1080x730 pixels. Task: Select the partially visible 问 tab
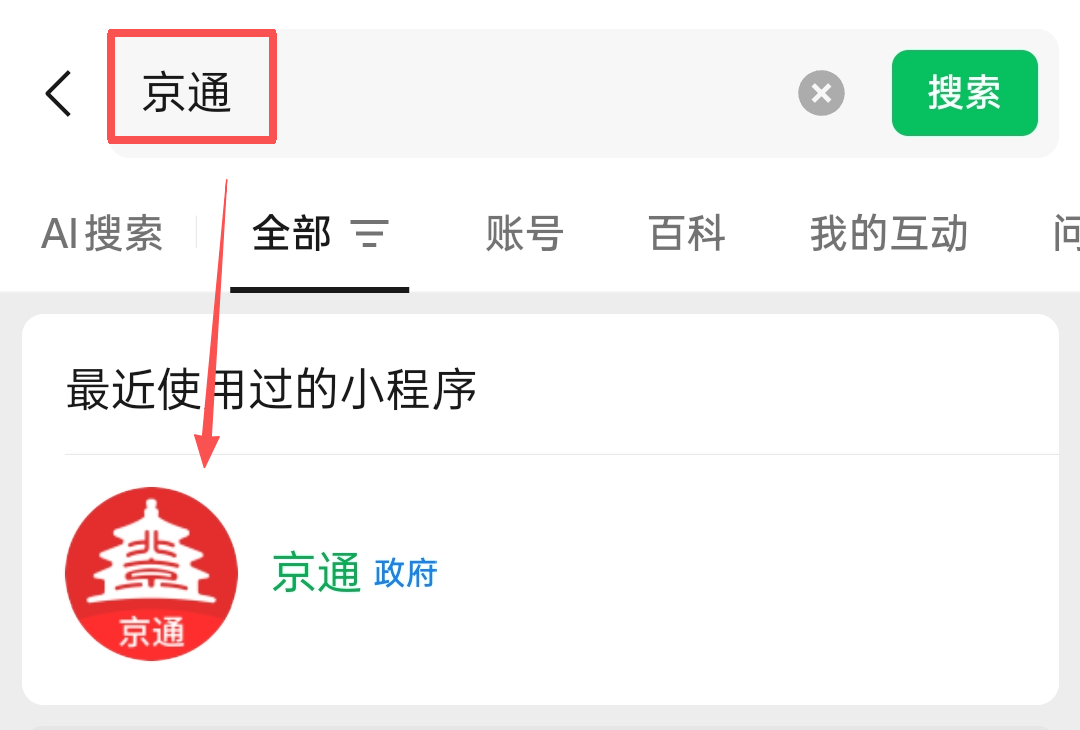pos(1066,233)
